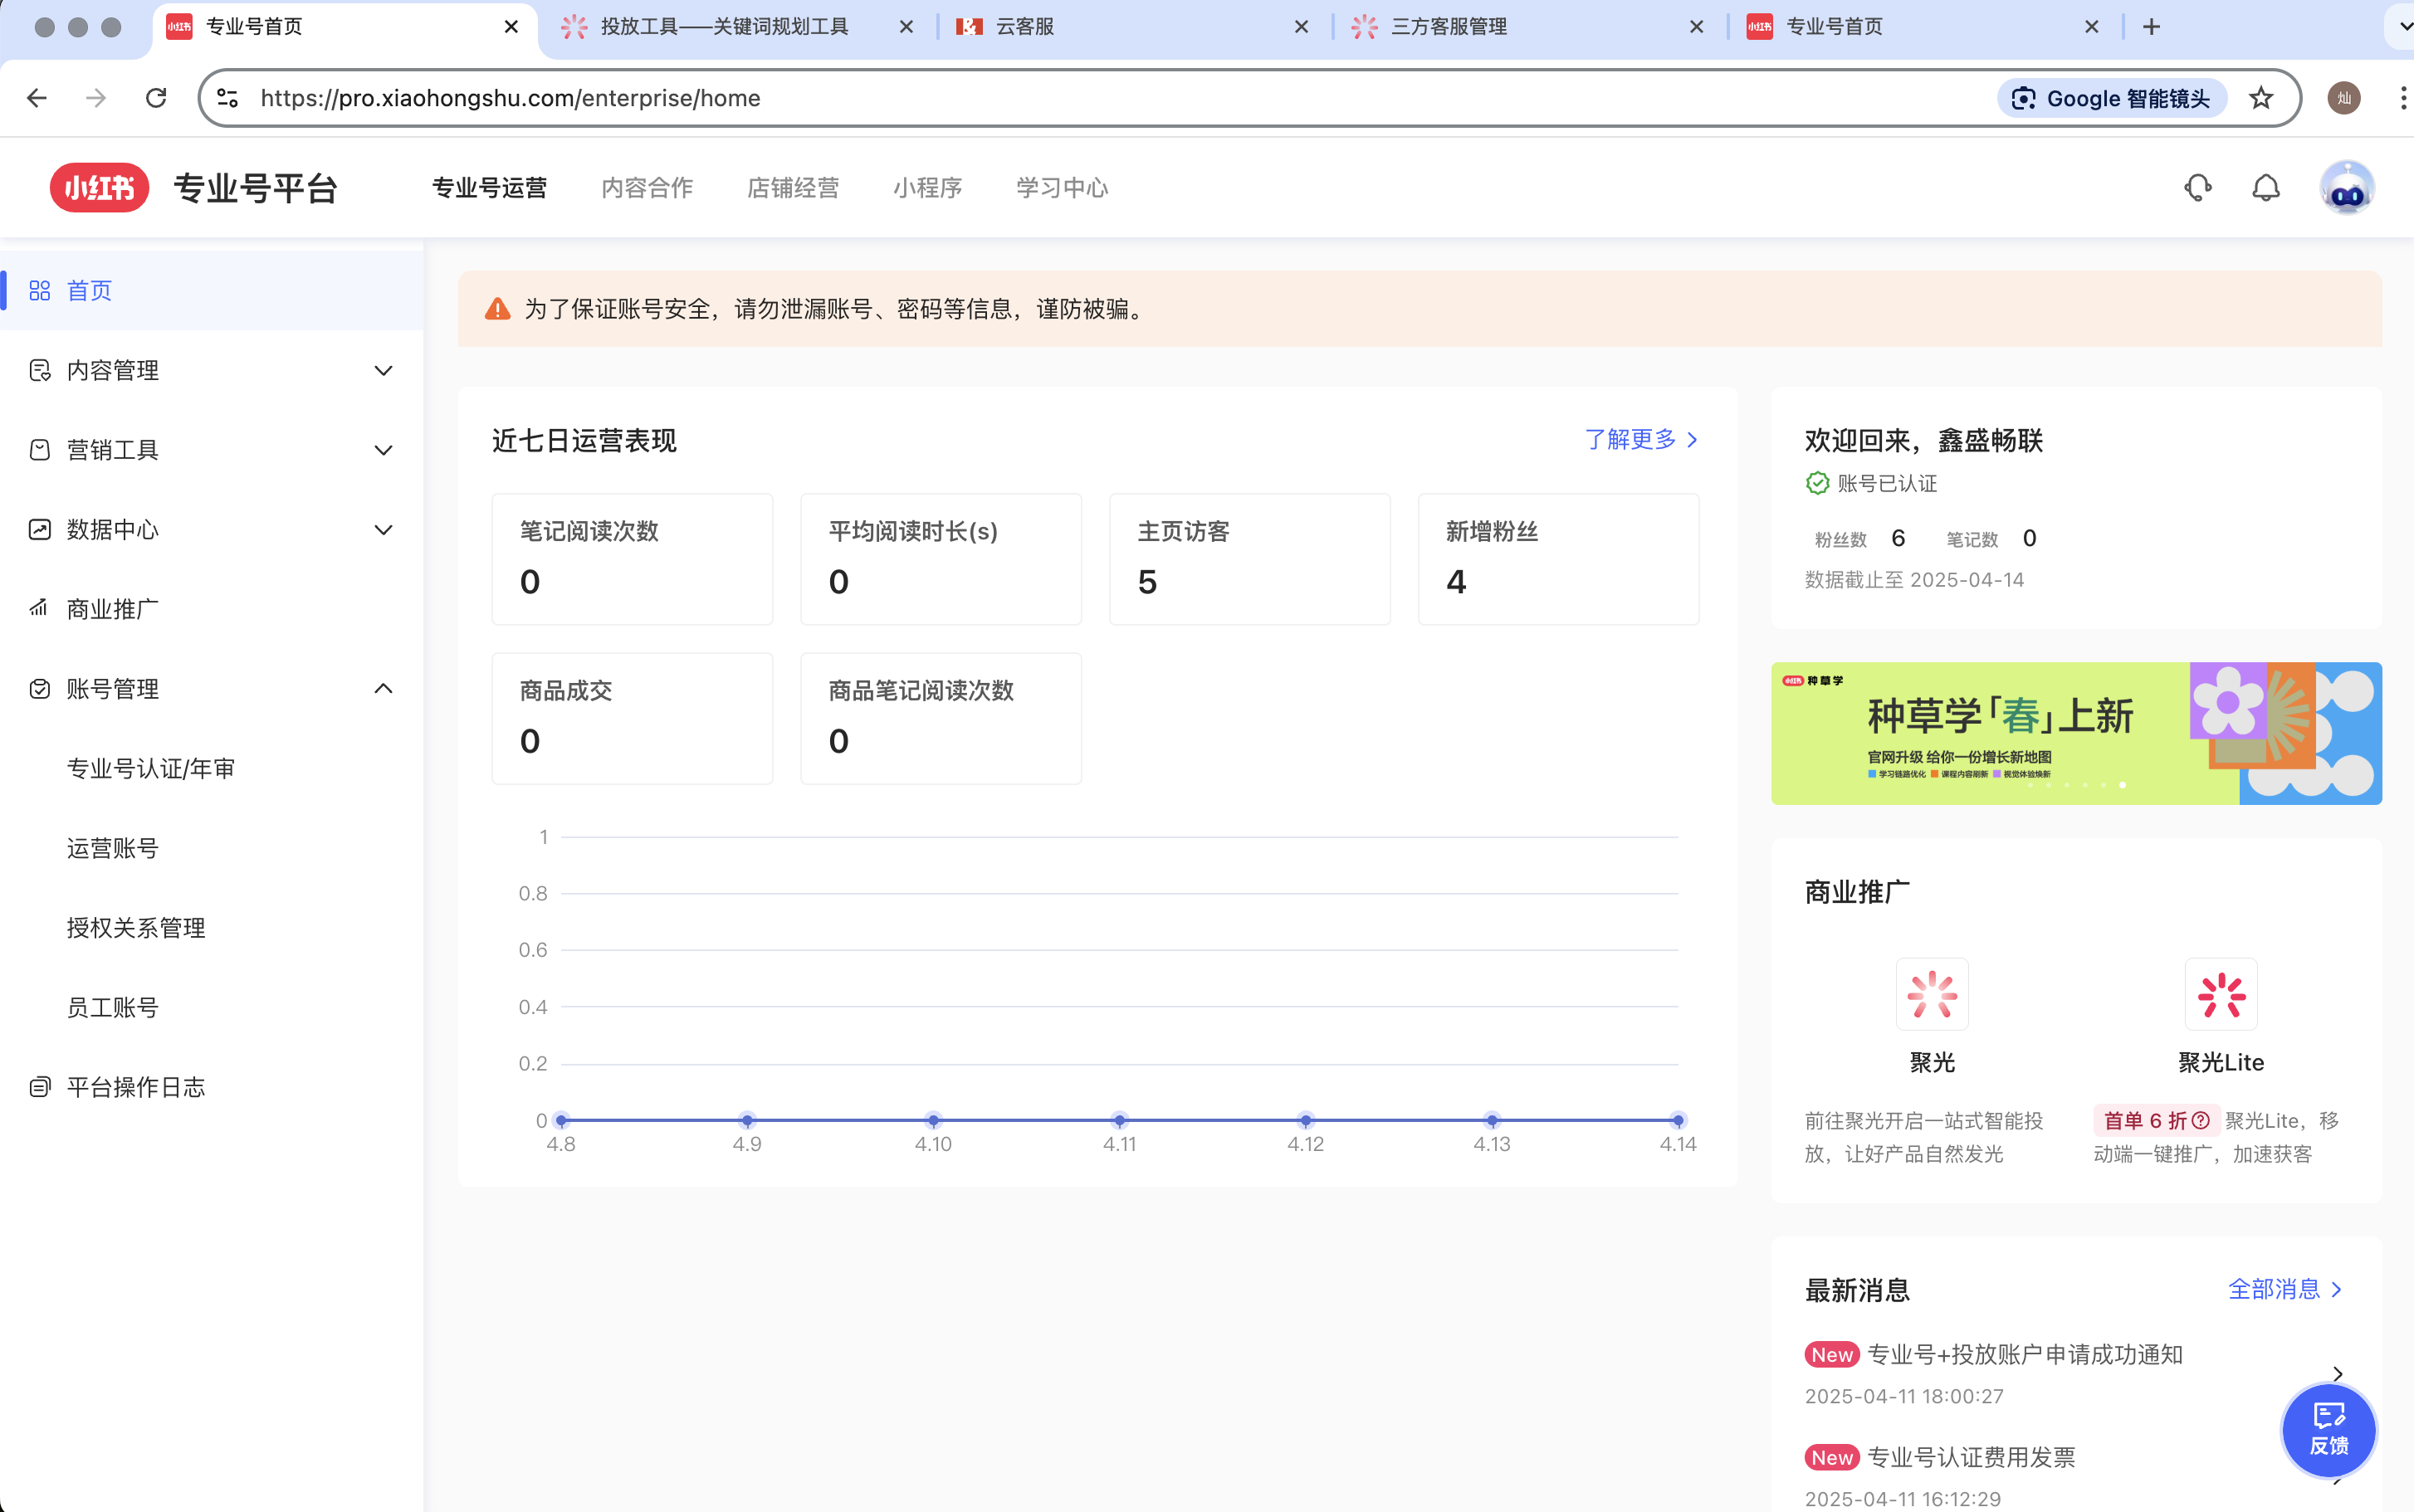Image resolution: width=2414 pixels, height=1512 pixels.
Task: Click the 营销工具 sidebar icon
Action: click(40, 450)
